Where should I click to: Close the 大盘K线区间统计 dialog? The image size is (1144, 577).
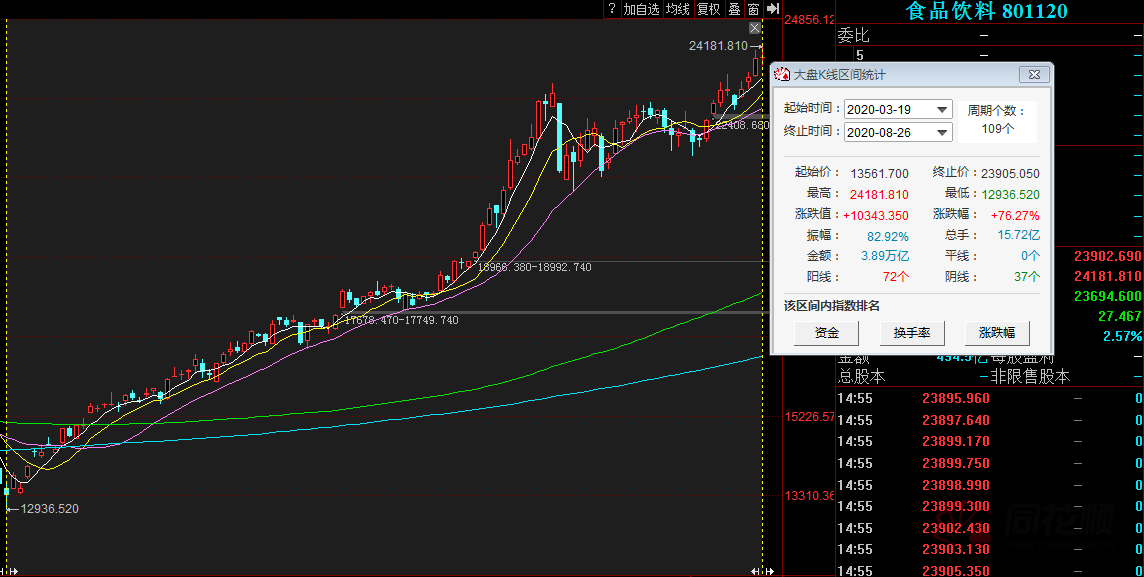tap(1034, 74)
